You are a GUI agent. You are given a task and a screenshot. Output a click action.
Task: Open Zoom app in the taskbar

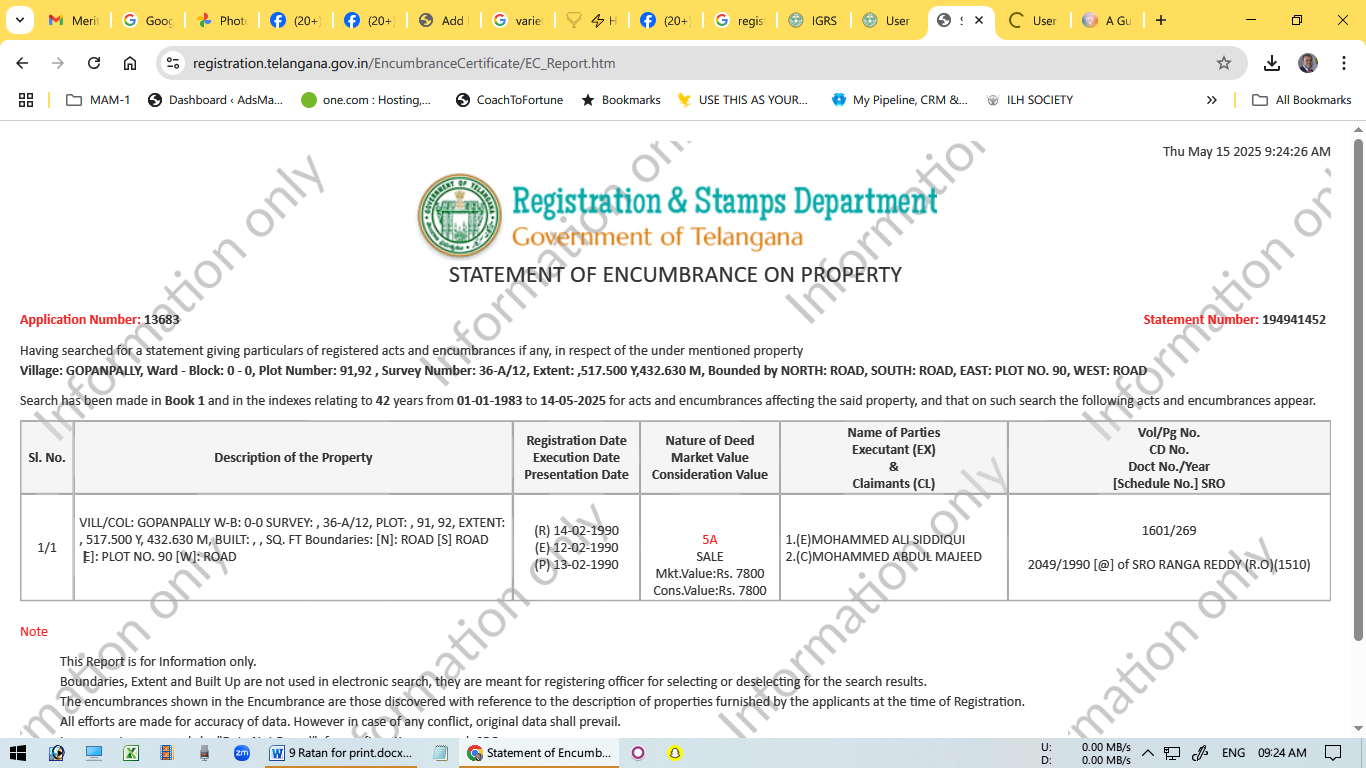click(241, 753)
